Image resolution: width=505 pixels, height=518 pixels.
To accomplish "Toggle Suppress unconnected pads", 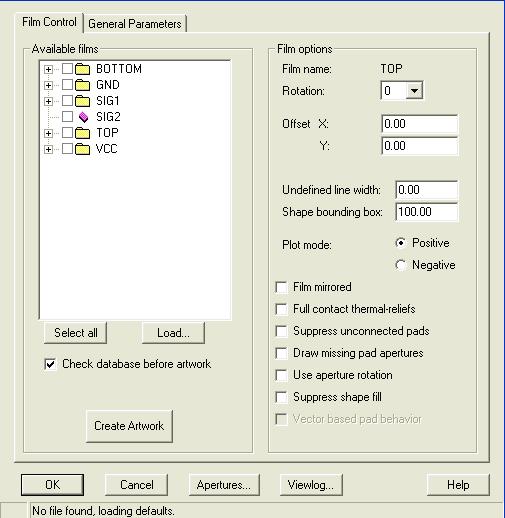I will pos(281,331).
